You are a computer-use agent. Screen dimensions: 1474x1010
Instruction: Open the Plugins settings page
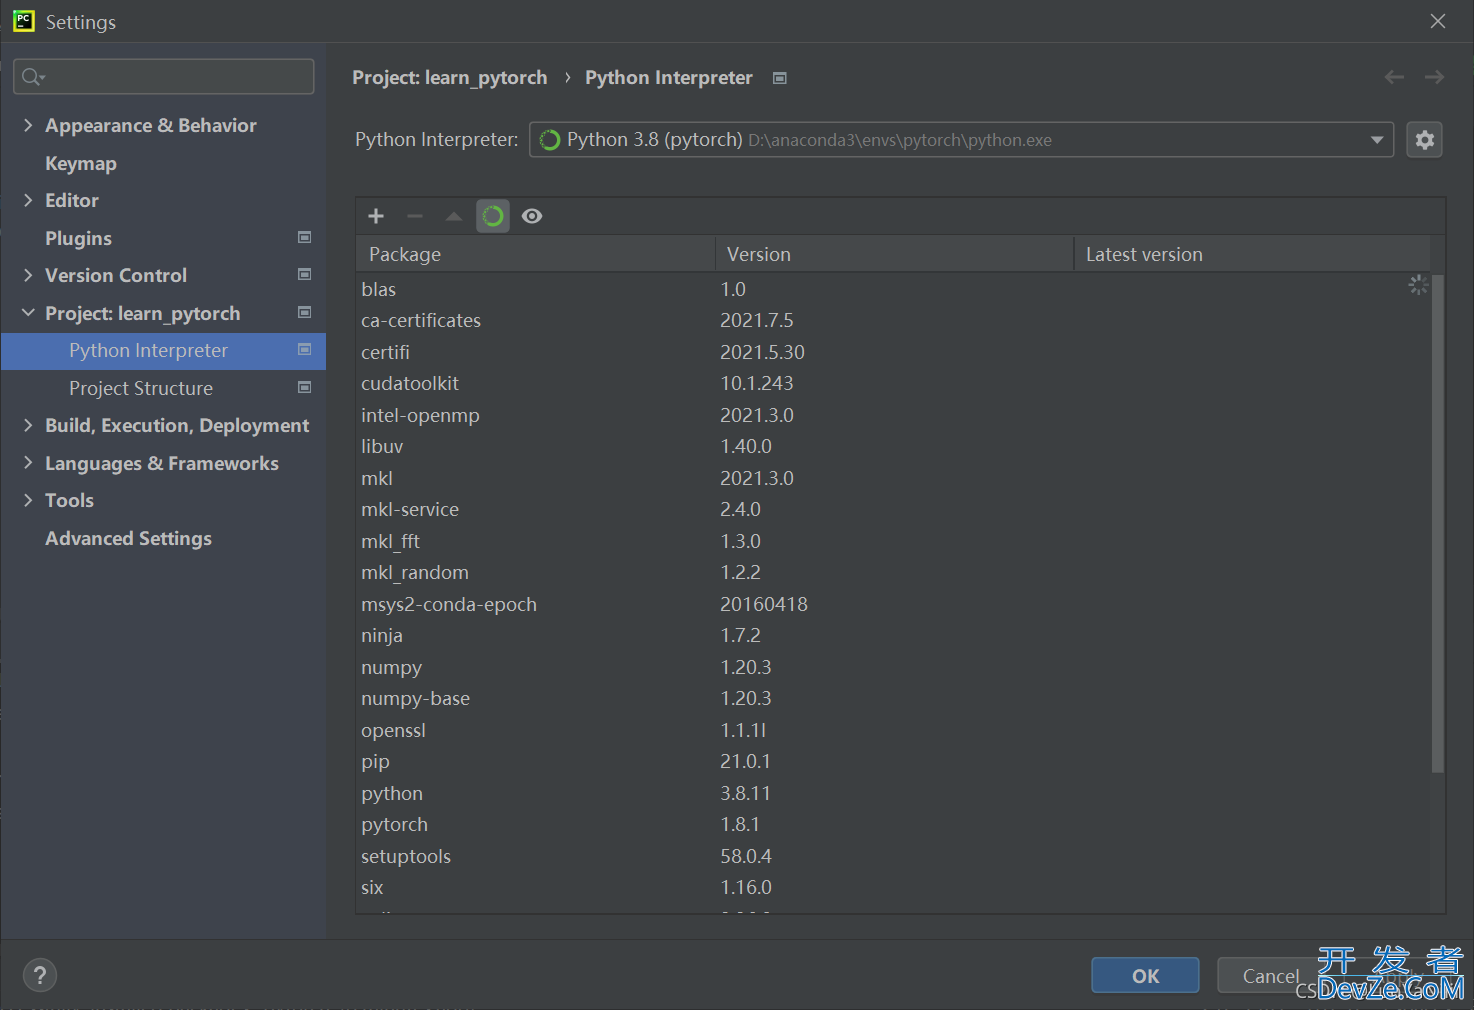[78, 238]
